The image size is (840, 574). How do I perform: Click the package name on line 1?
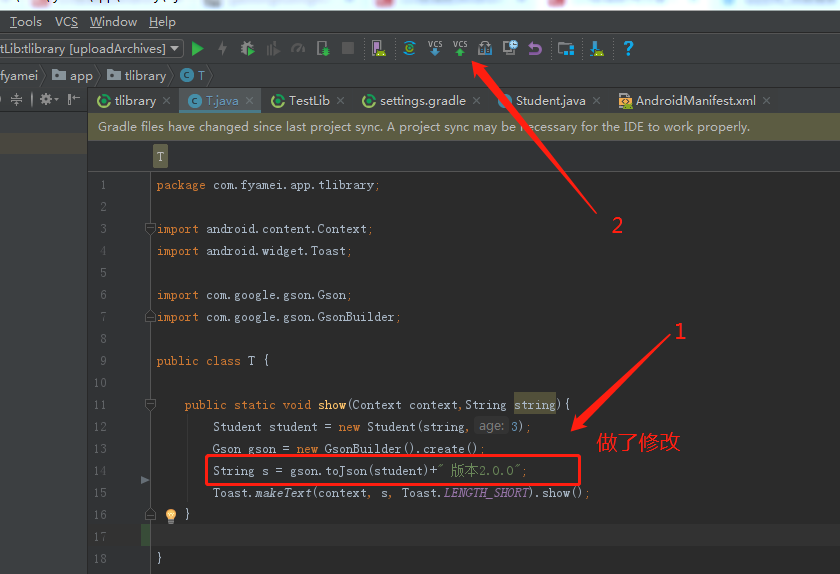[x=293, y=185]
